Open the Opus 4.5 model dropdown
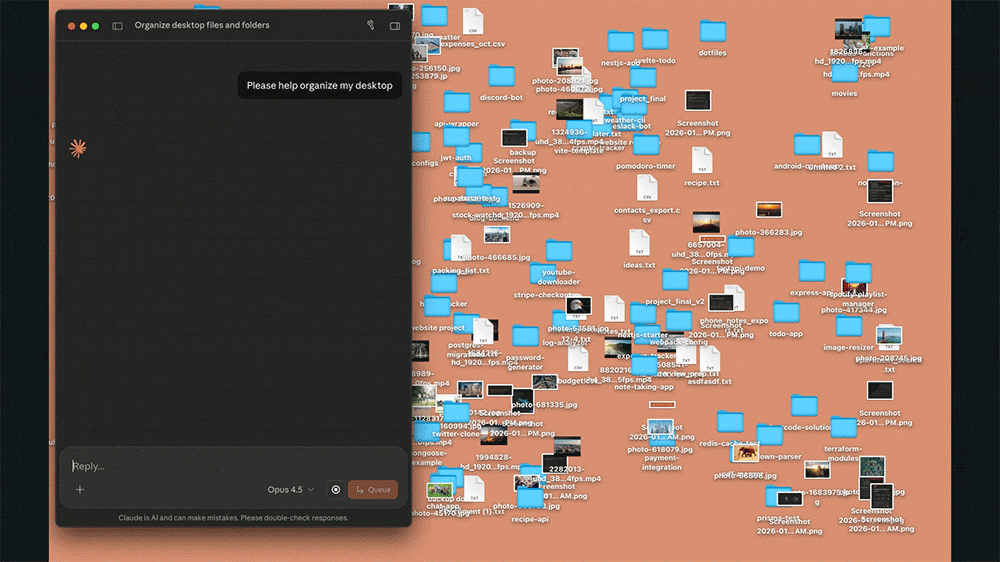 click(x=290, y=490)
